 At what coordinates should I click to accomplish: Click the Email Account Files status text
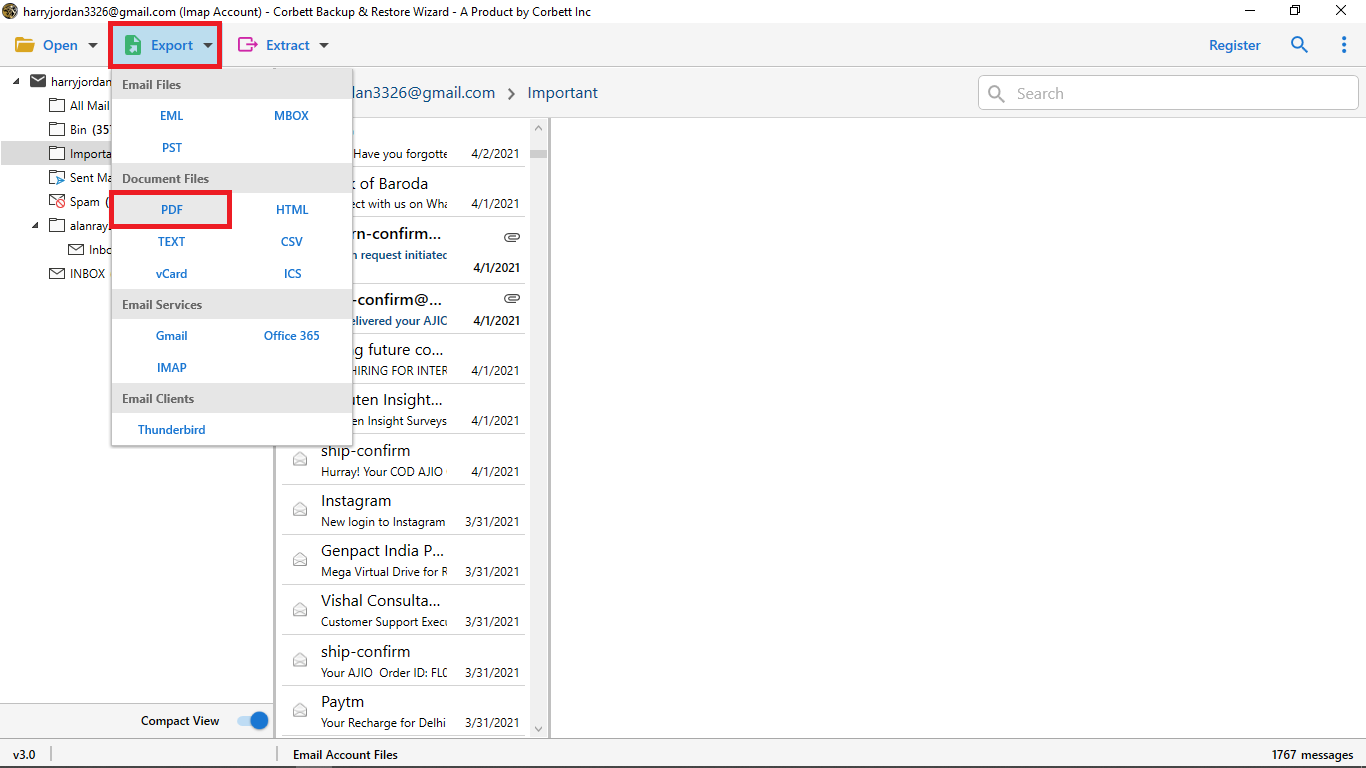coord(345,755)
